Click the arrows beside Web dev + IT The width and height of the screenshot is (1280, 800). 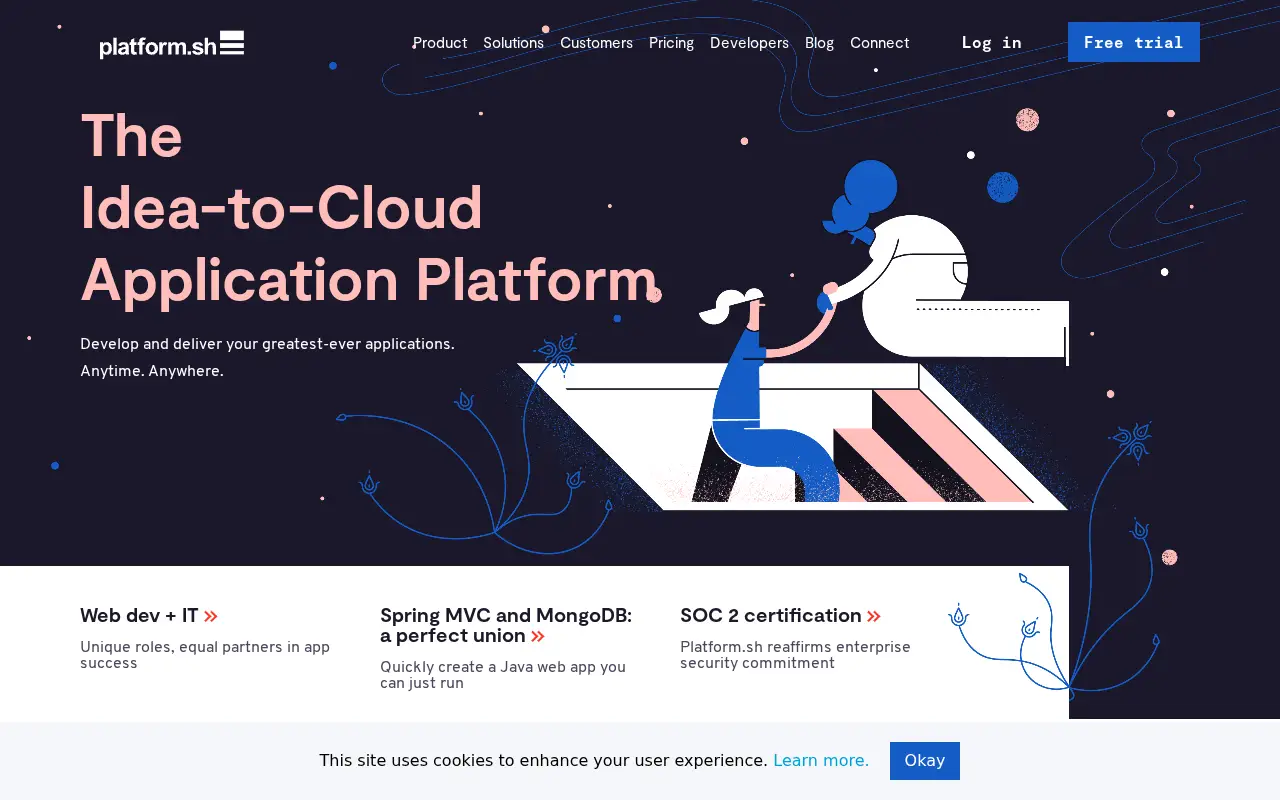pyautogui.click(x=210, y=616)
